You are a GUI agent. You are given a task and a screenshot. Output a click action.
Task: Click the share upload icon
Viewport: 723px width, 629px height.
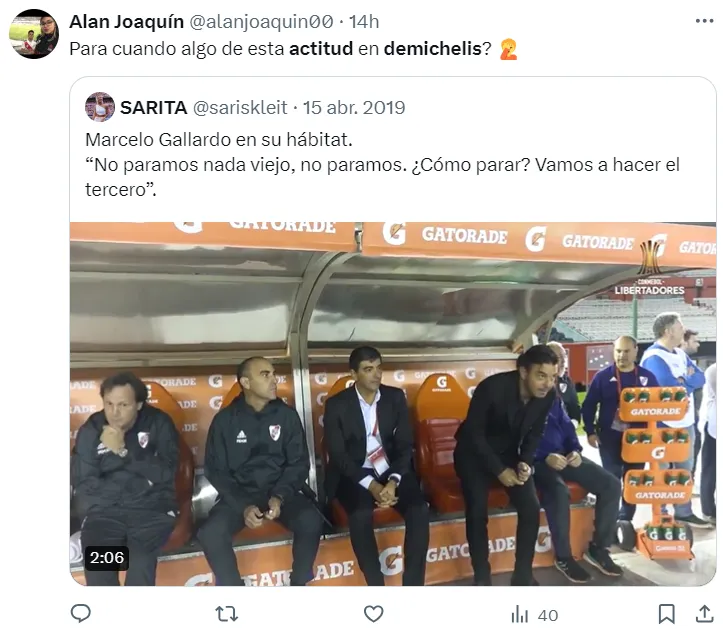(x=704, y=614)
